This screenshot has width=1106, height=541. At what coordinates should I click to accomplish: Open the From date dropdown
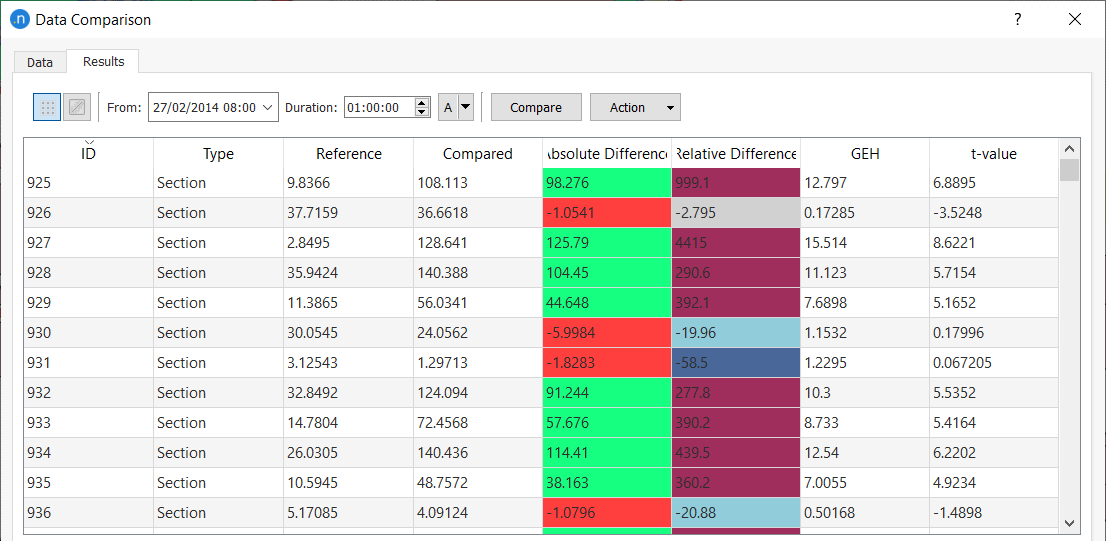[268, 107]
